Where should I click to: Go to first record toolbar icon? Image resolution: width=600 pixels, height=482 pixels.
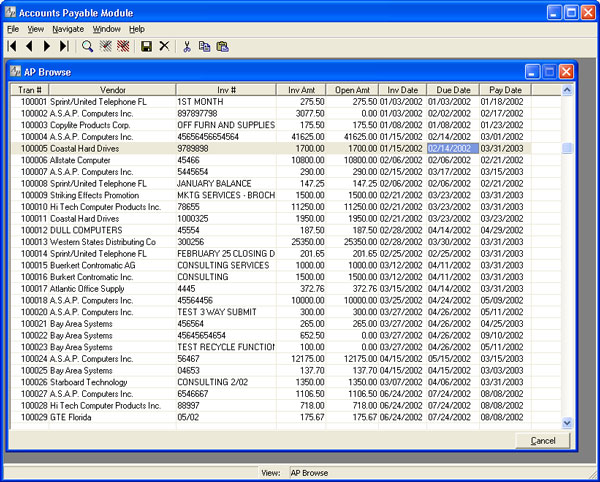[x=12, y=46]
